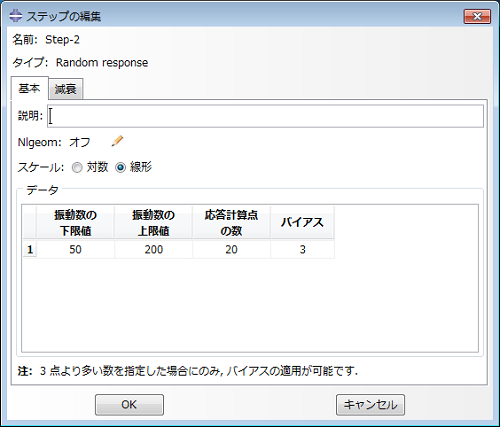Click the OK button

click(x=129, y=405)
